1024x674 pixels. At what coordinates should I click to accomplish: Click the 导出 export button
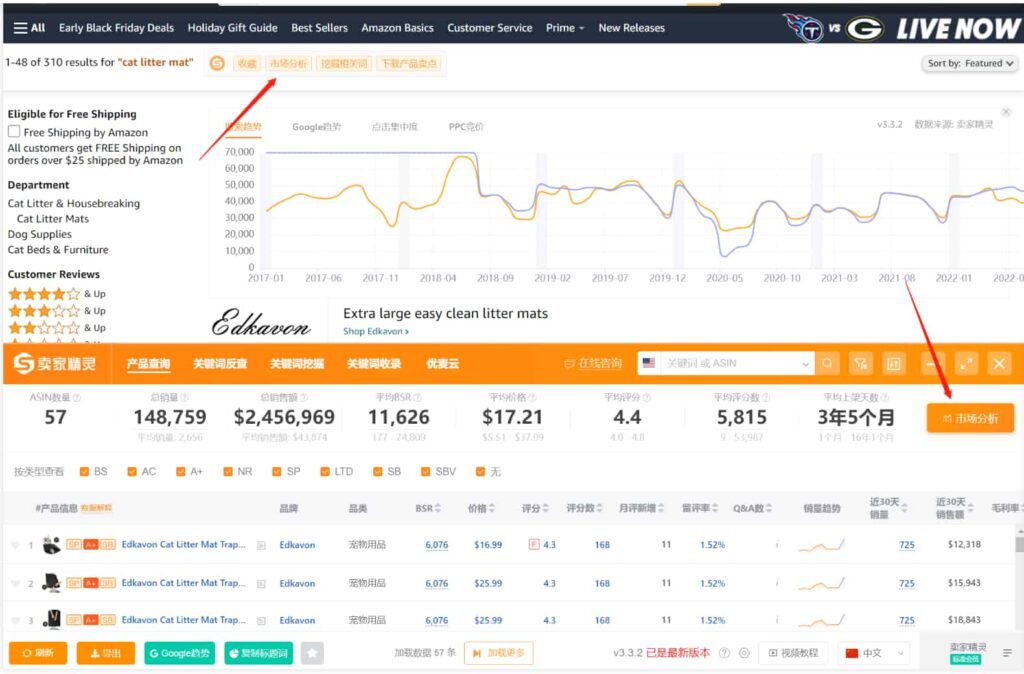pos(105,653)
